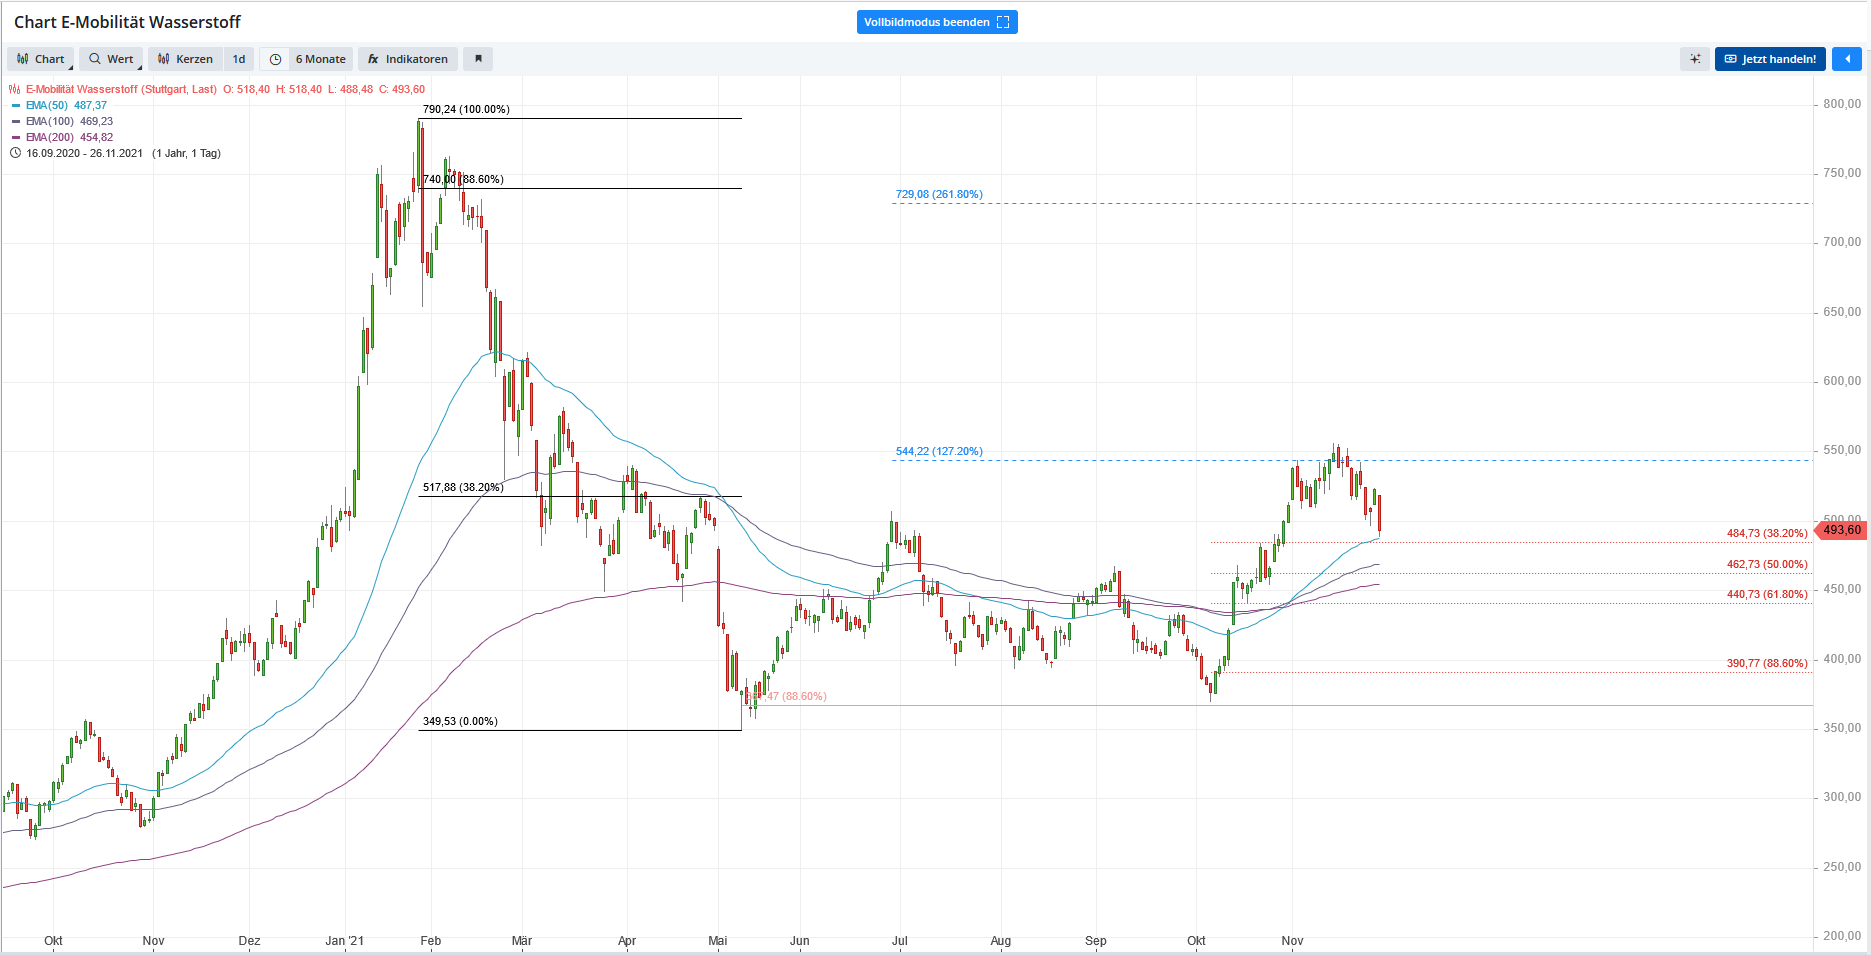Click the candlestick icon inside the Chart button
Viewport: 1871px width, 955px height.
pyautogui.click(x=20, y=59)
